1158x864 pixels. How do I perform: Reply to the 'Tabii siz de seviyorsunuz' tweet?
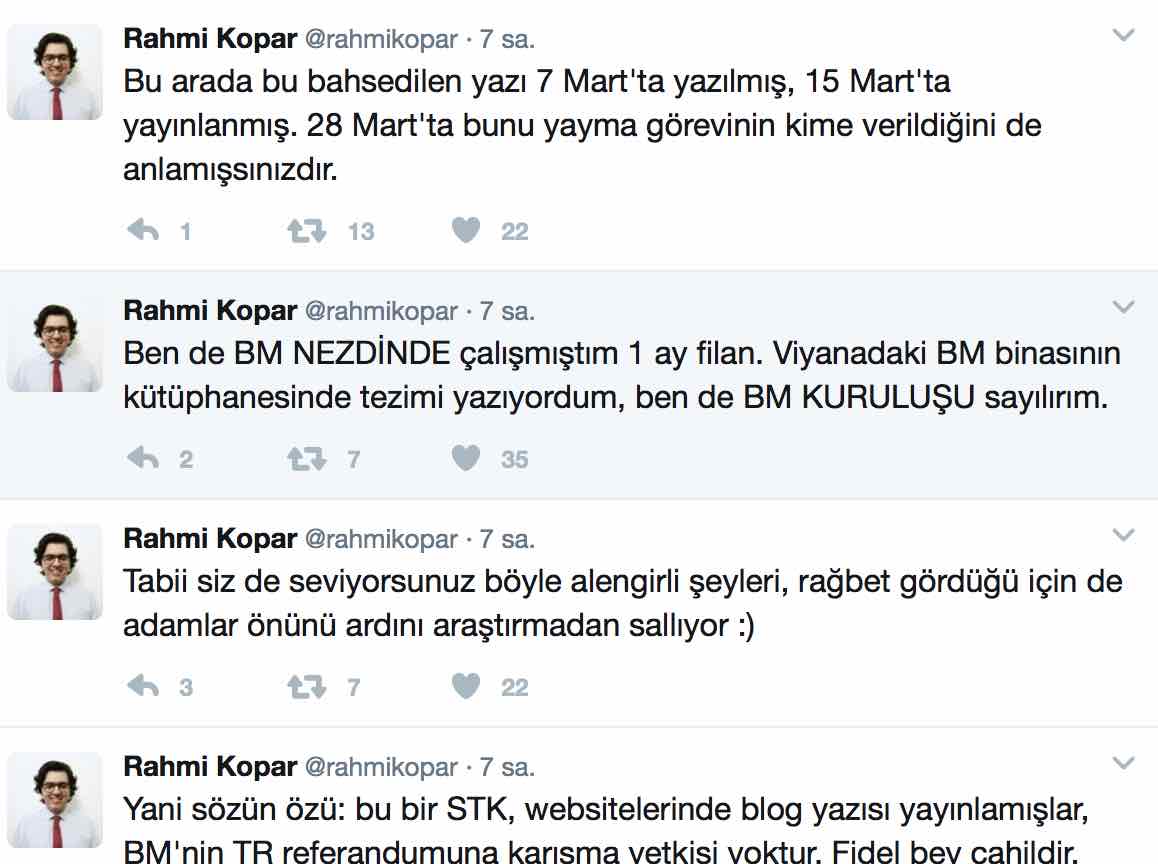click(x=143, y=687)
